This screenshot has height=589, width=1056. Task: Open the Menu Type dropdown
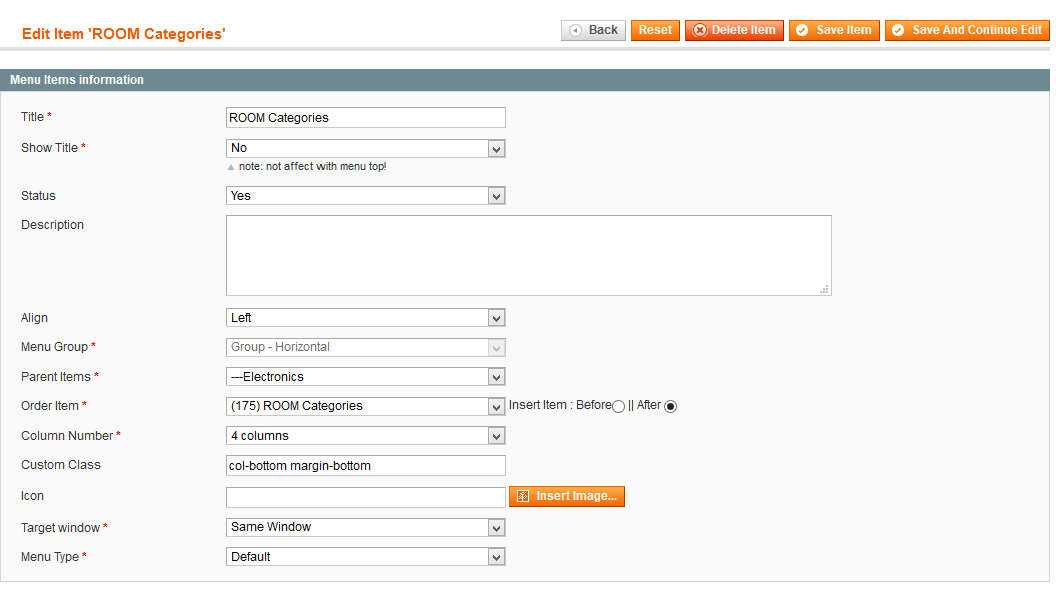[x=366, y=557]
